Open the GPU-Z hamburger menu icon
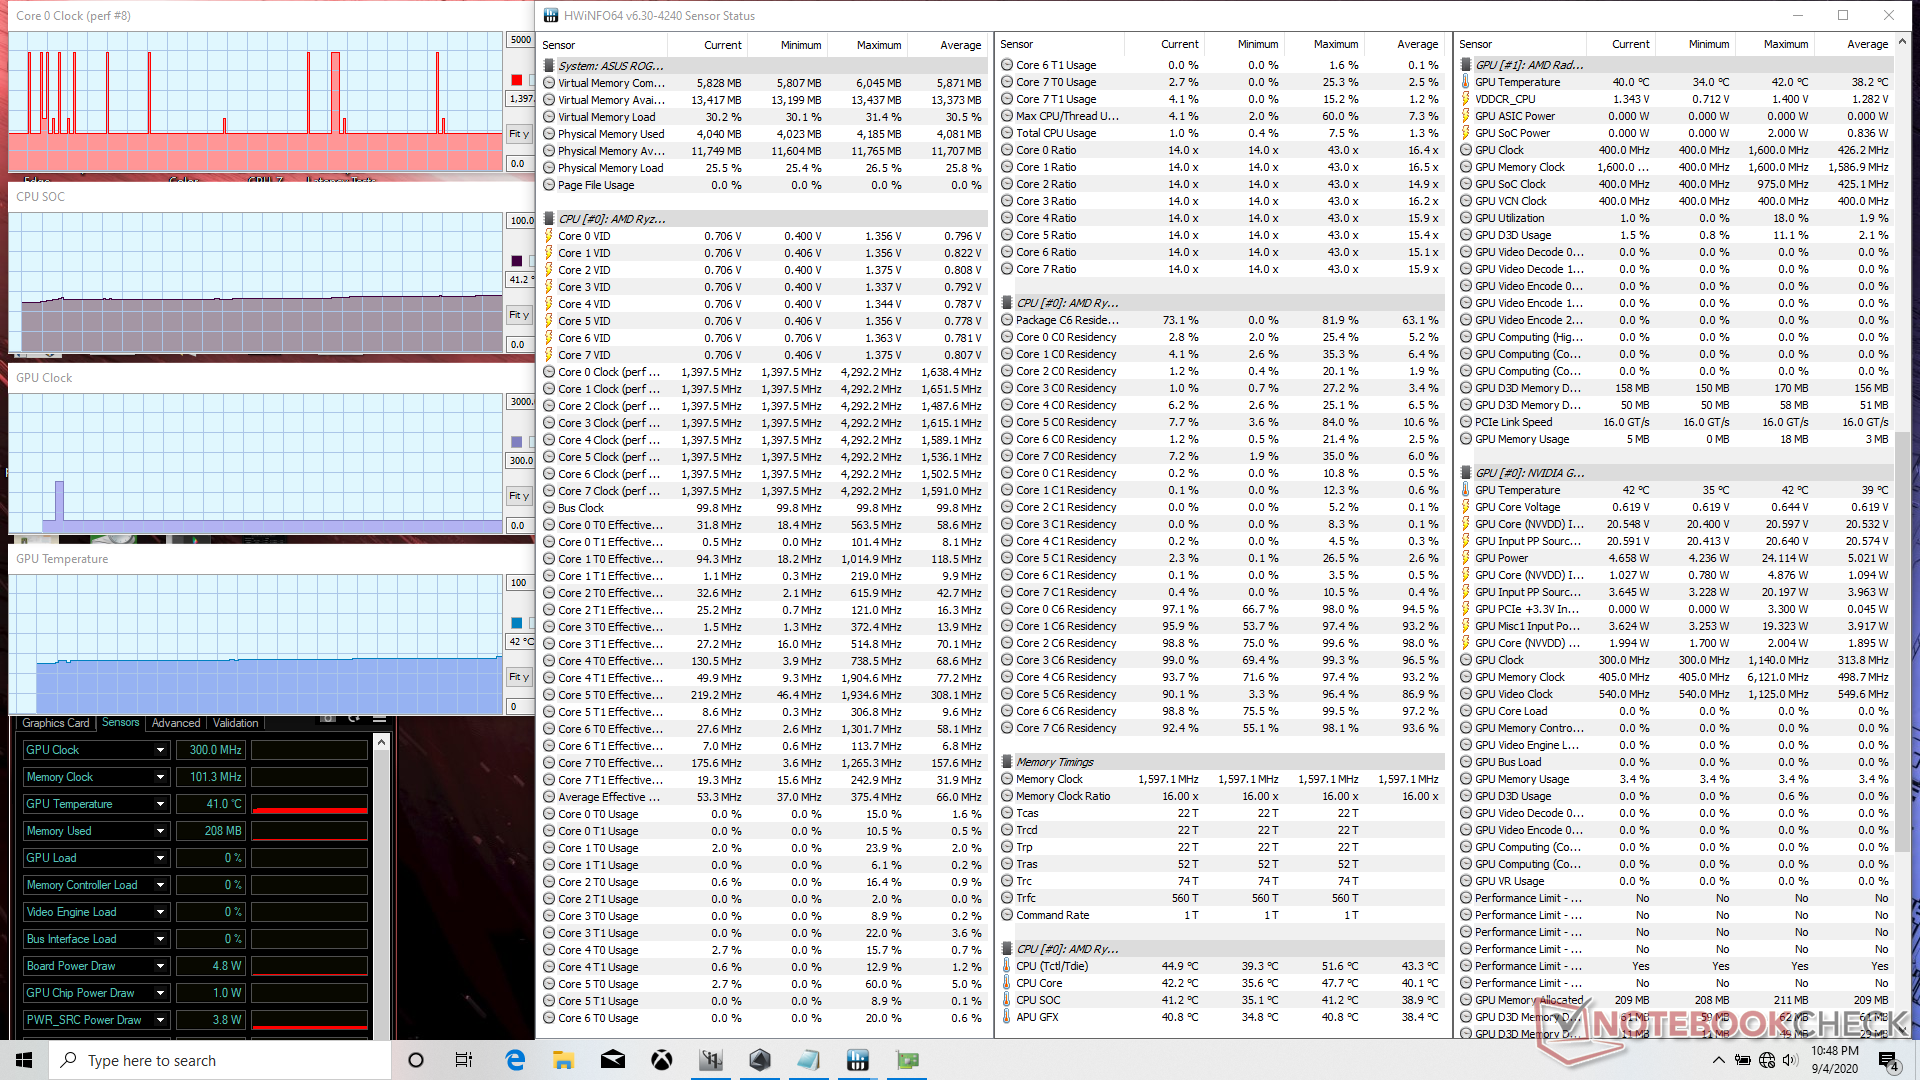 pyautogui.click(x=379, y=719)
